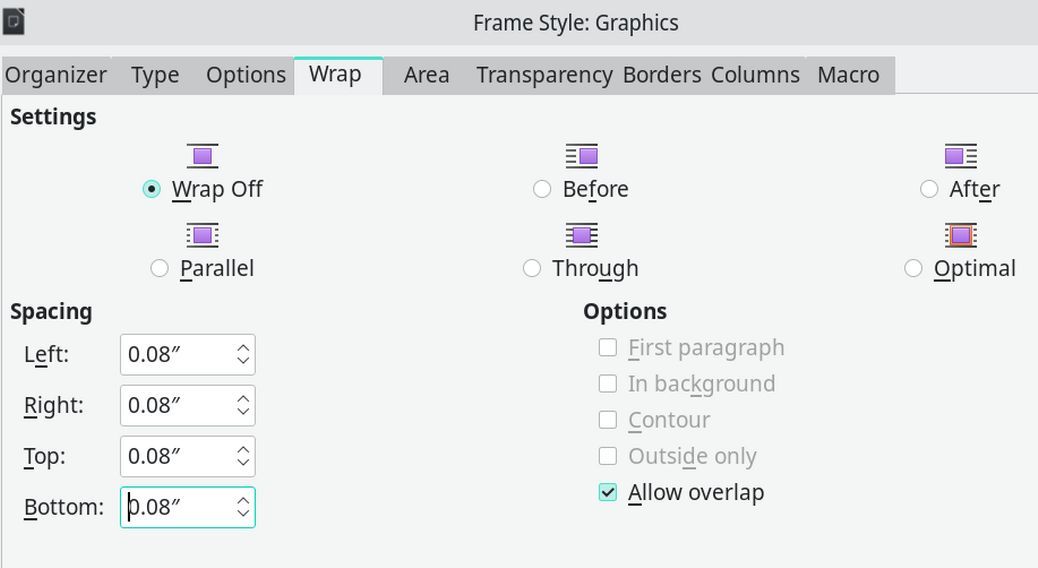Switch to the Borders tab
This screenshot has height=568, width=1038.
click(662, 75)
